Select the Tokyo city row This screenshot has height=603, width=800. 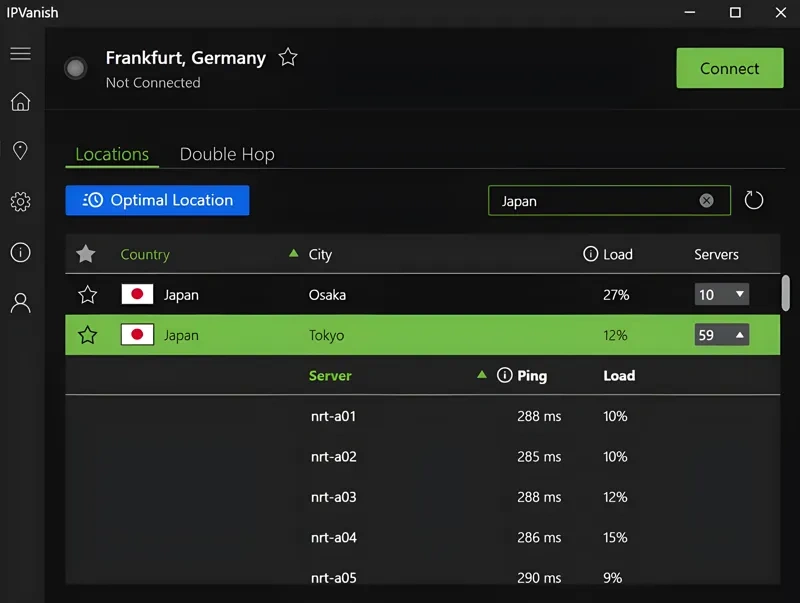point(422,335)
